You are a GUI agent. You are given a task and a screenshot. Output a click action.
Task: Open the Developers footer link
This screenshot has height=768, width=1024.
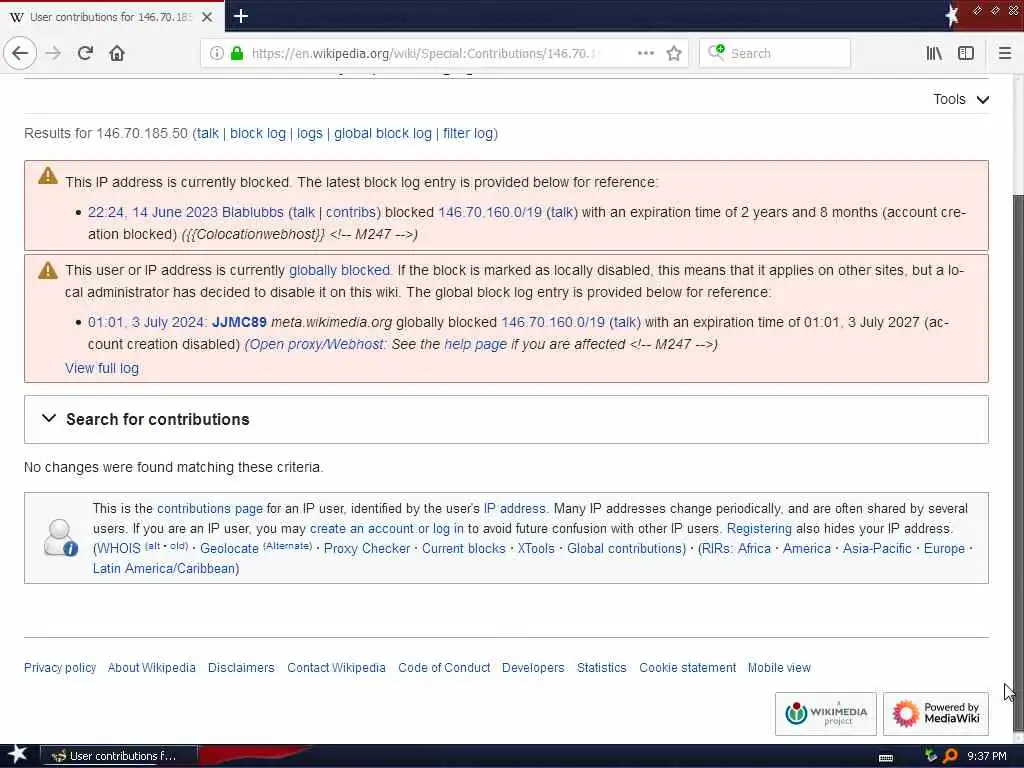pyautogui.click(x=533, y=667)
